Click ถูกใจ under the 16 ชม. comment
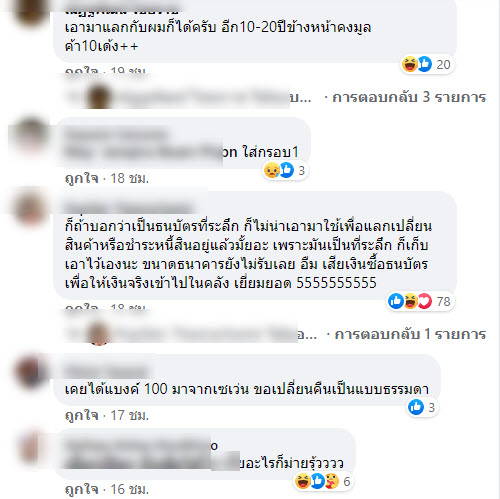The height and width of the screenshot is (499, 500). click(82, 489)
